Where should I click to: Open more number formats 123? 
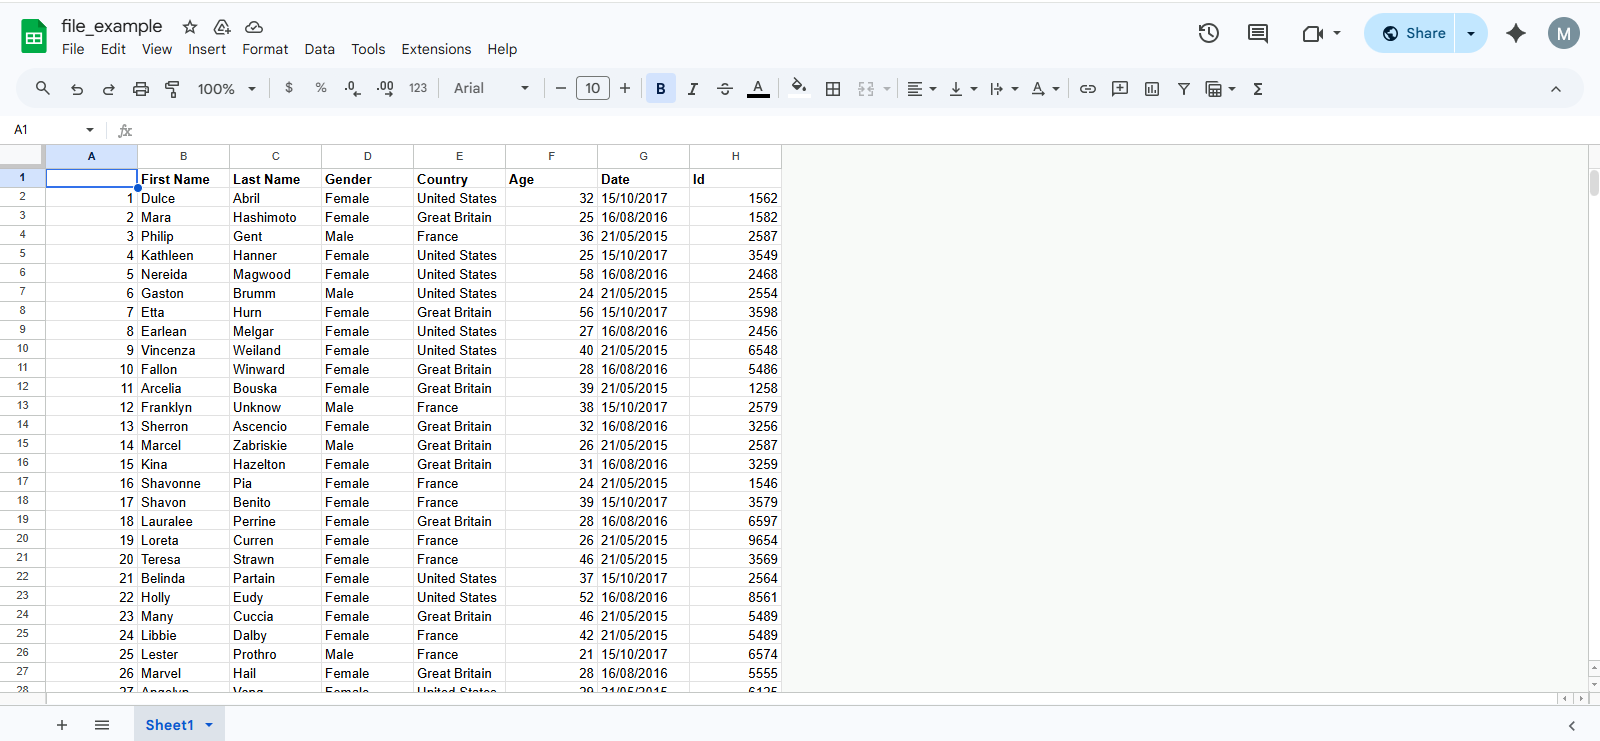coord(418,88)
